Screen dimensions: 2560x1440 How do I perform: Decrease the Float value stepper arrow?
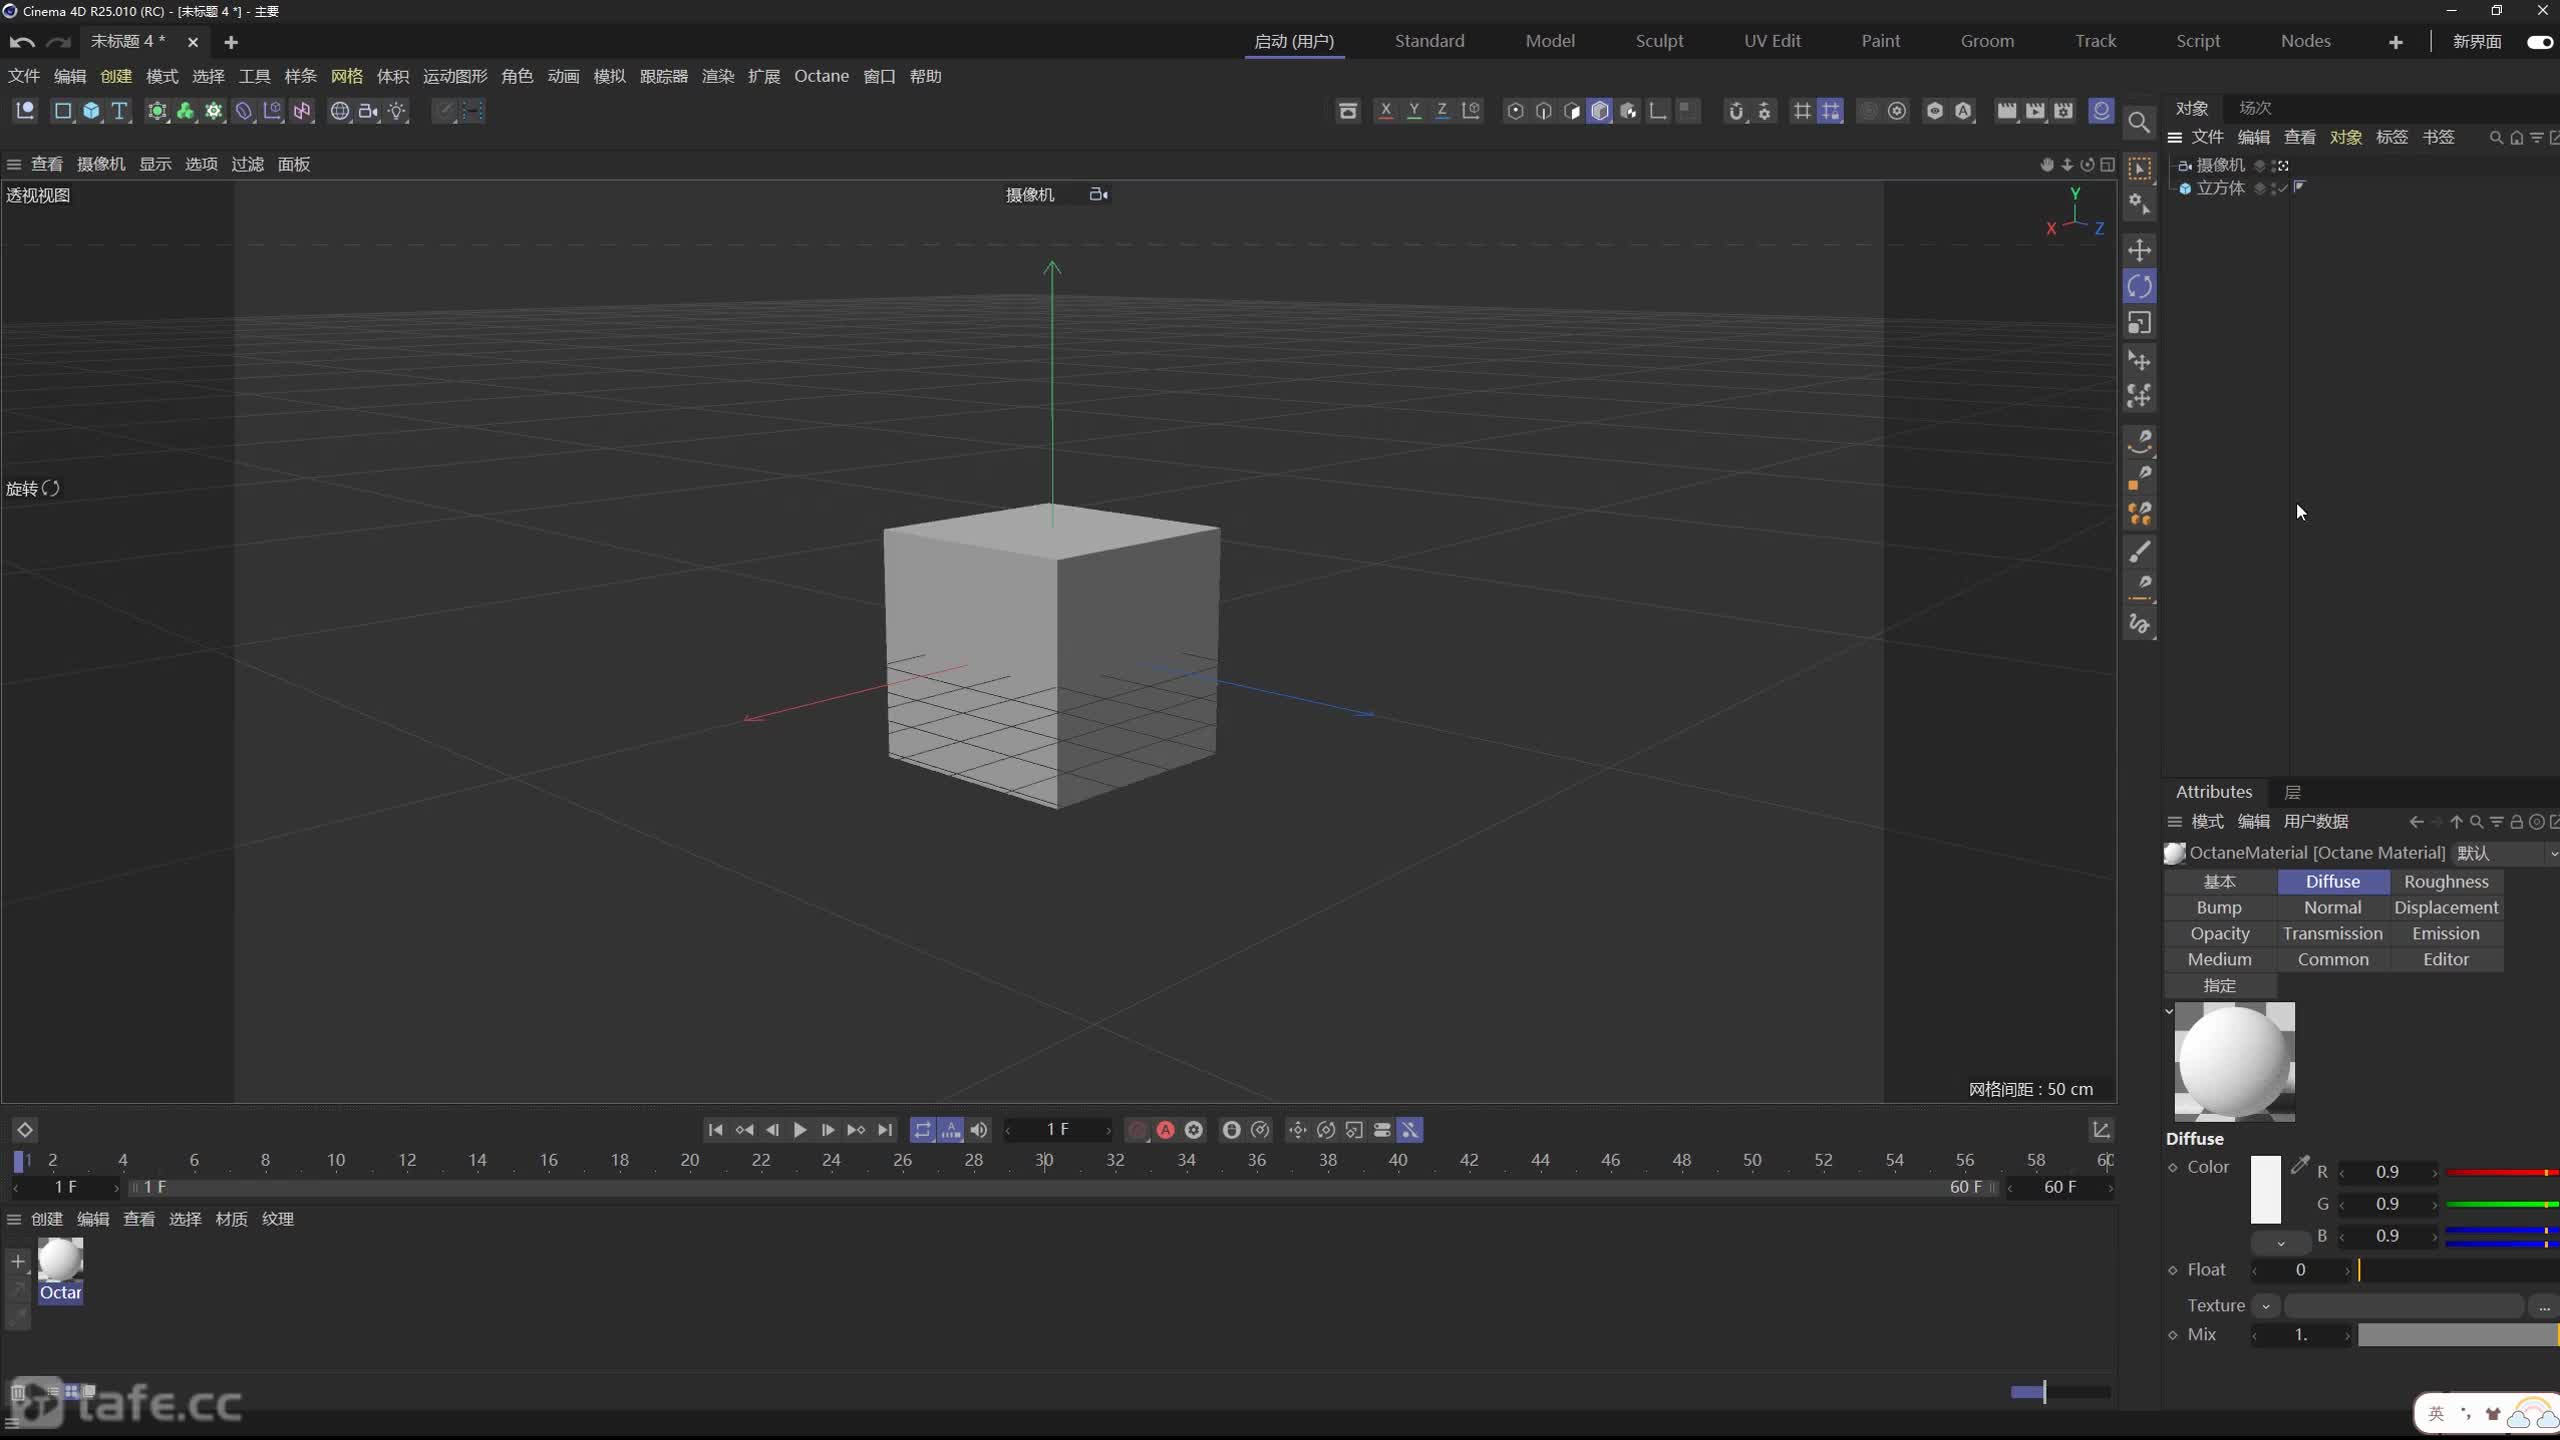[2255, 1270]
